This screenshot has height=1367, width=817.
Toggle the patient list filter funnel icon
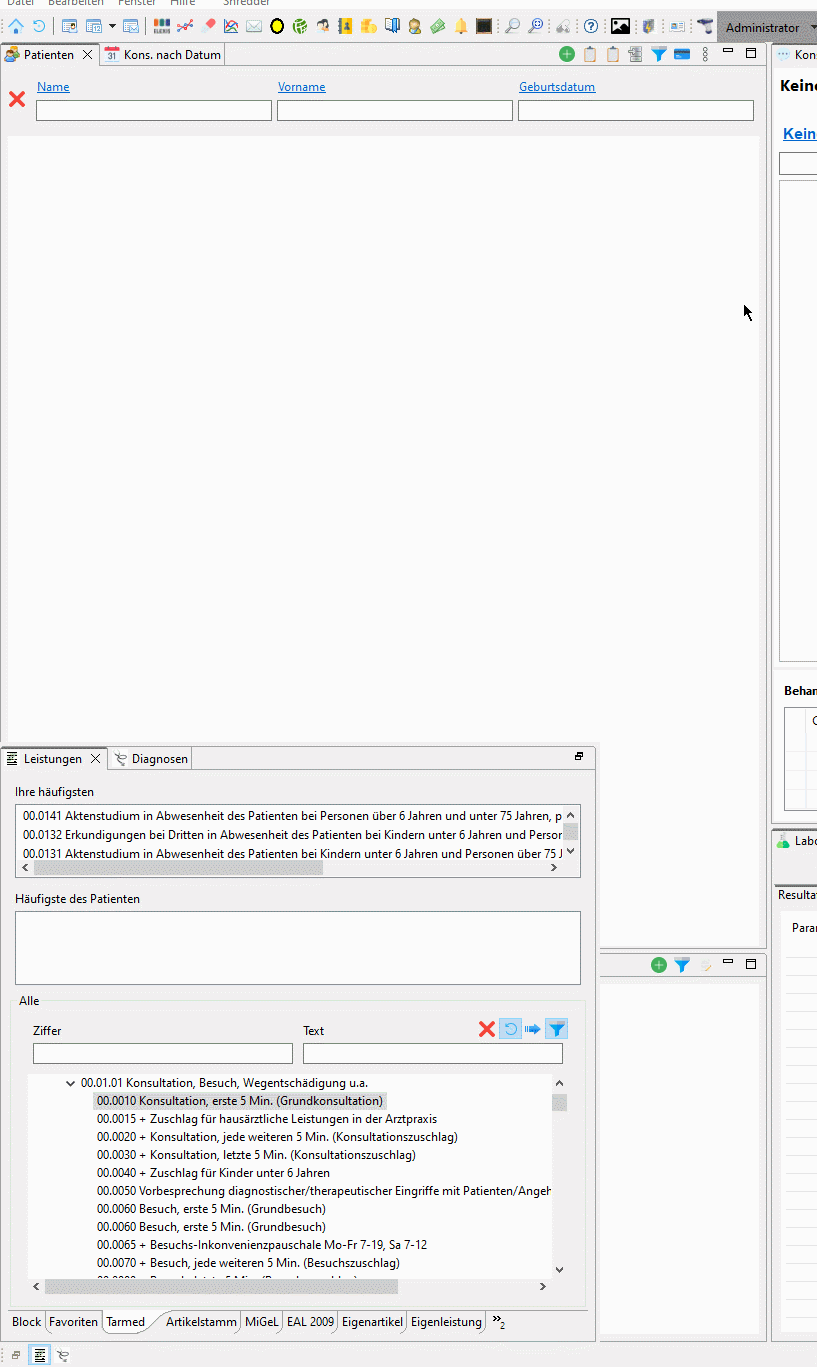click(659, 55)
